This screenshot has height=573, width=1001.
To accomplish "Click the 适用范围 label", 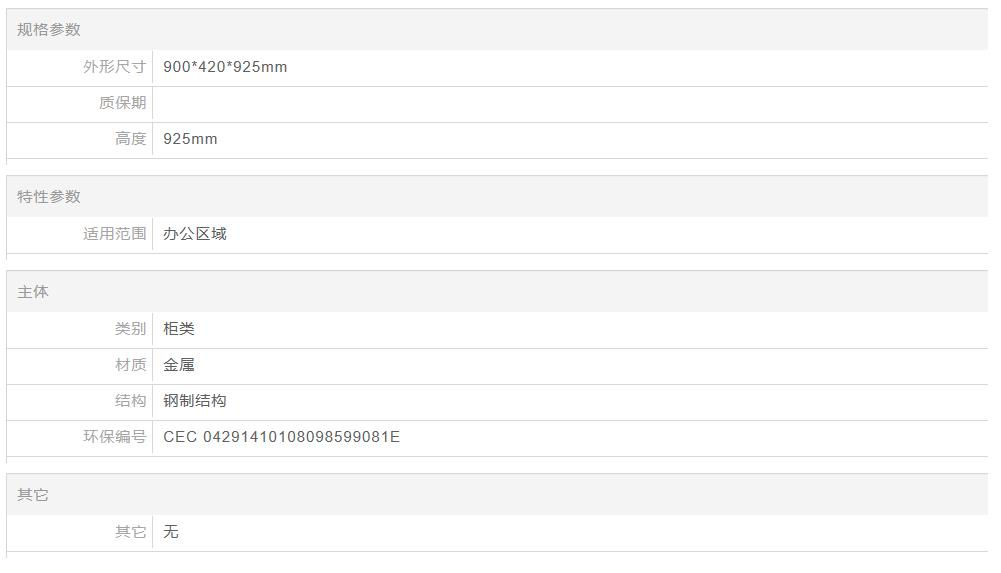I will [x=114, y=234].
